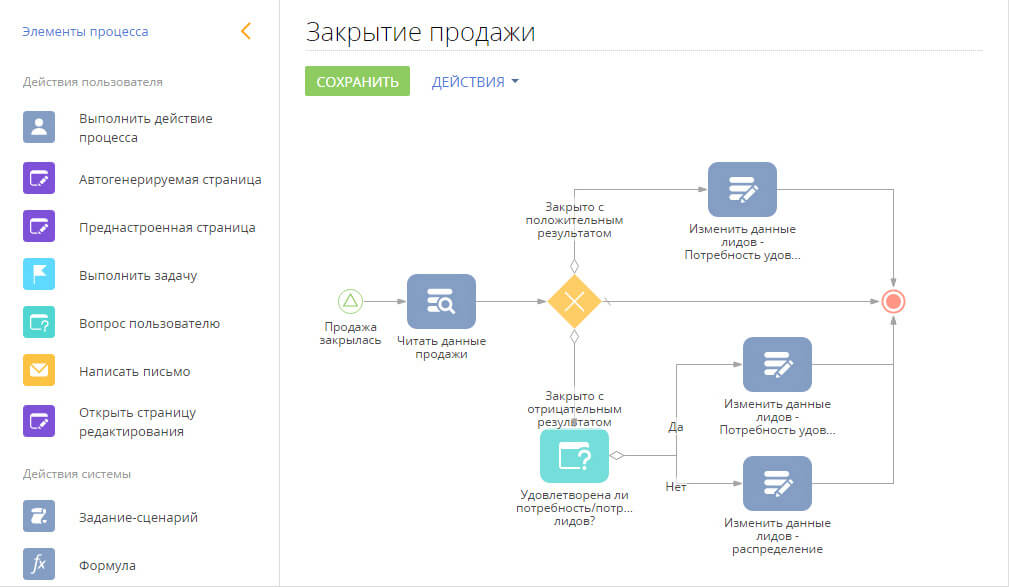Image resolution: width=1009 pixels, height=587 pixels.
Task: Select the red process end event
Action: [892, 299]
